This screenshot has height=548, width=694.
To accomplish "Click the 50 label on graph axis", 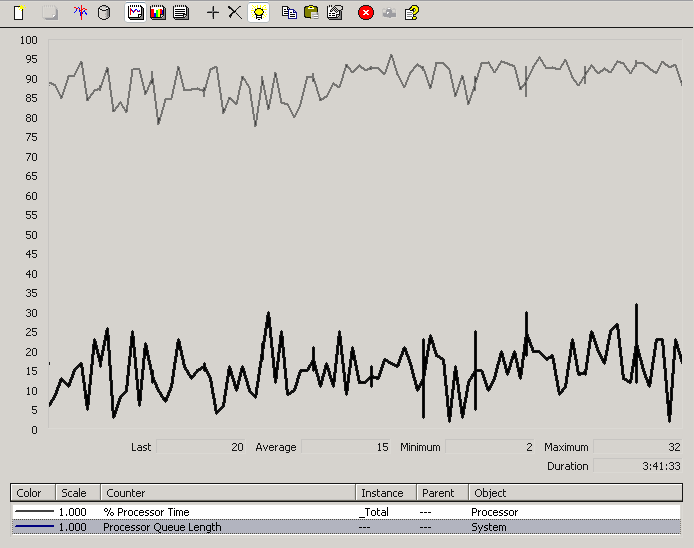I will click(x=31, y=235).
